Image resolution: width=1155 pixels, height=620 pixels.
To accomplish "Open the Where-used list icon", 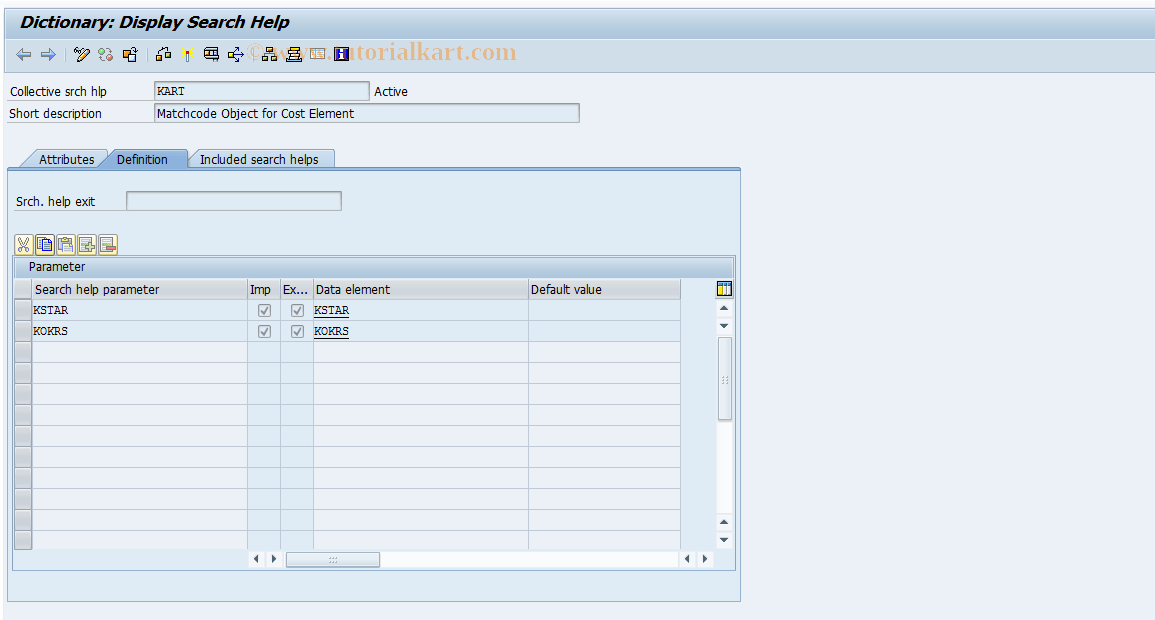I will [163, 54].
